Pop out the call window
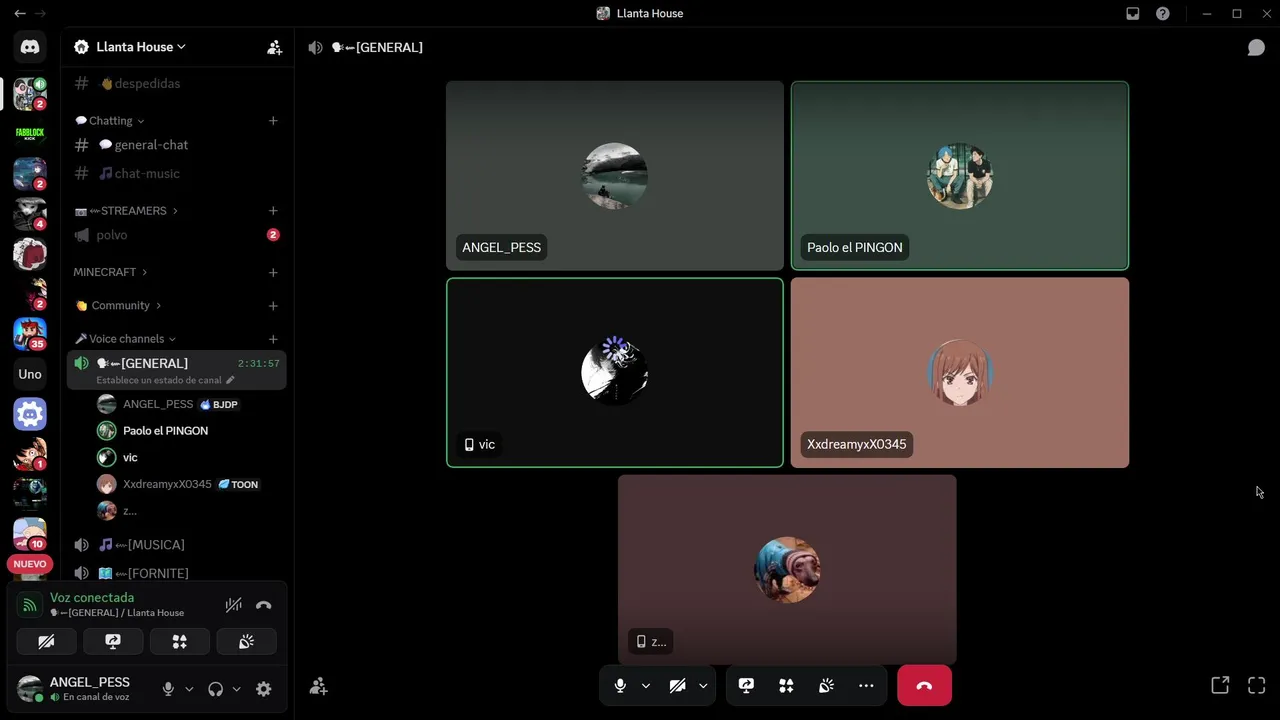 [x=1220, y=685]
